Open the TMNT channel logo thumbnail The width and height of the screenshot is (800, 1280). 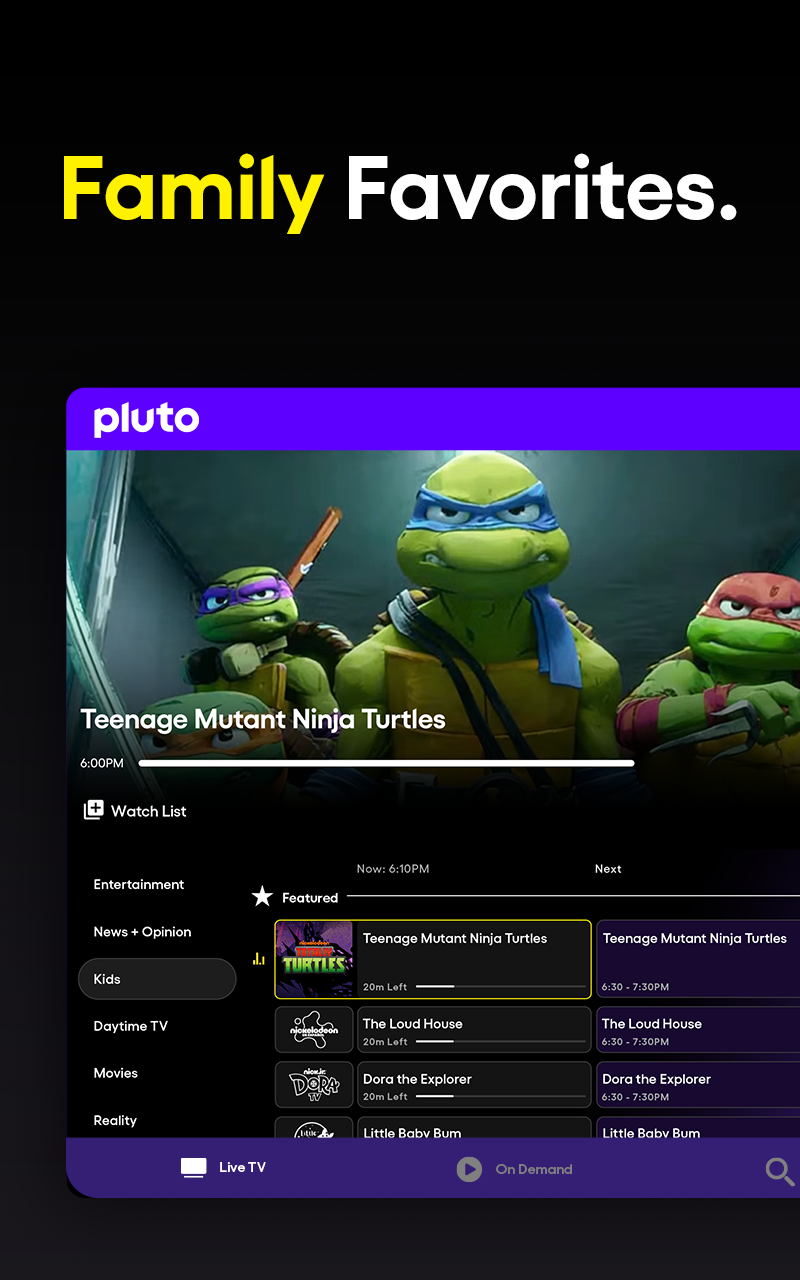(314, 959)
